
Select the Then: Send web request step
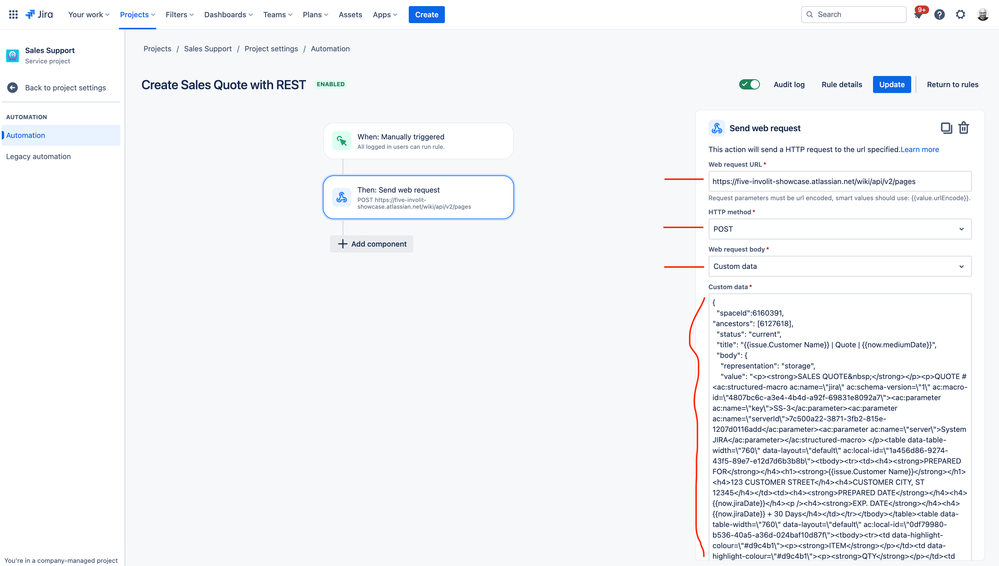[418, 197]
